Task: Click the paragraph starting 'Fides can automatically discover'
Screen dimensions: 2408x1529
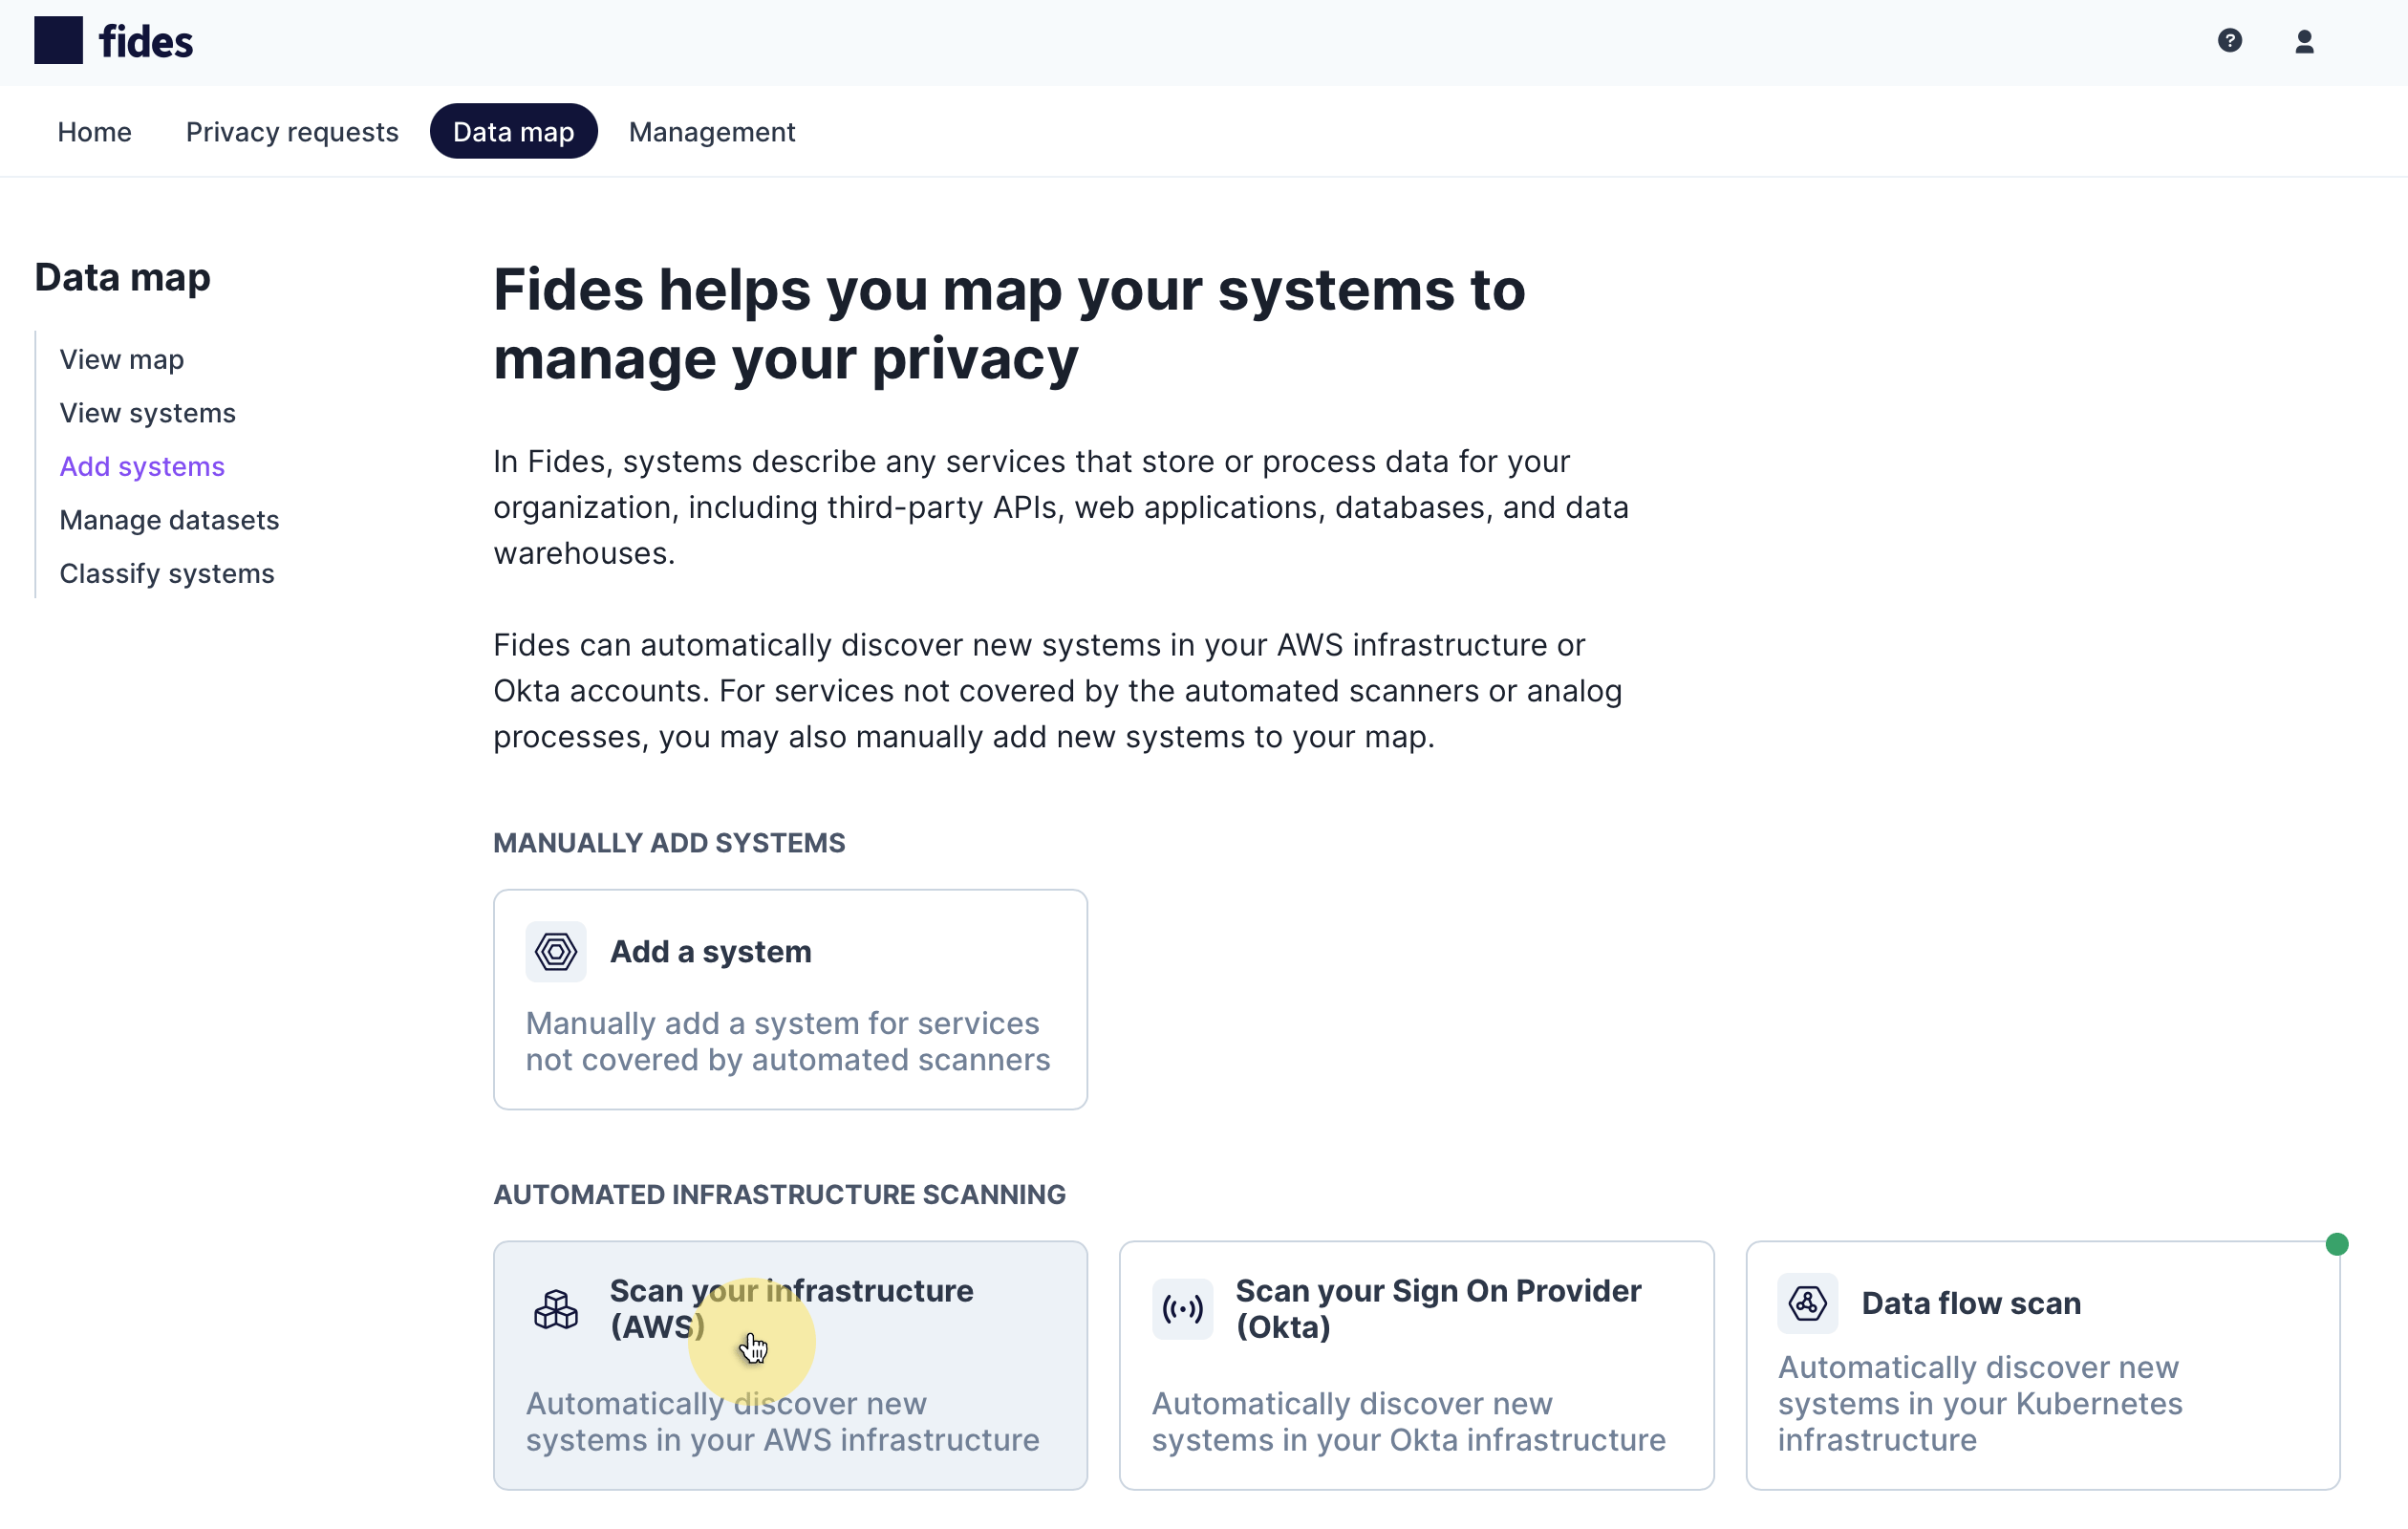Action: tap(1058, 691)
